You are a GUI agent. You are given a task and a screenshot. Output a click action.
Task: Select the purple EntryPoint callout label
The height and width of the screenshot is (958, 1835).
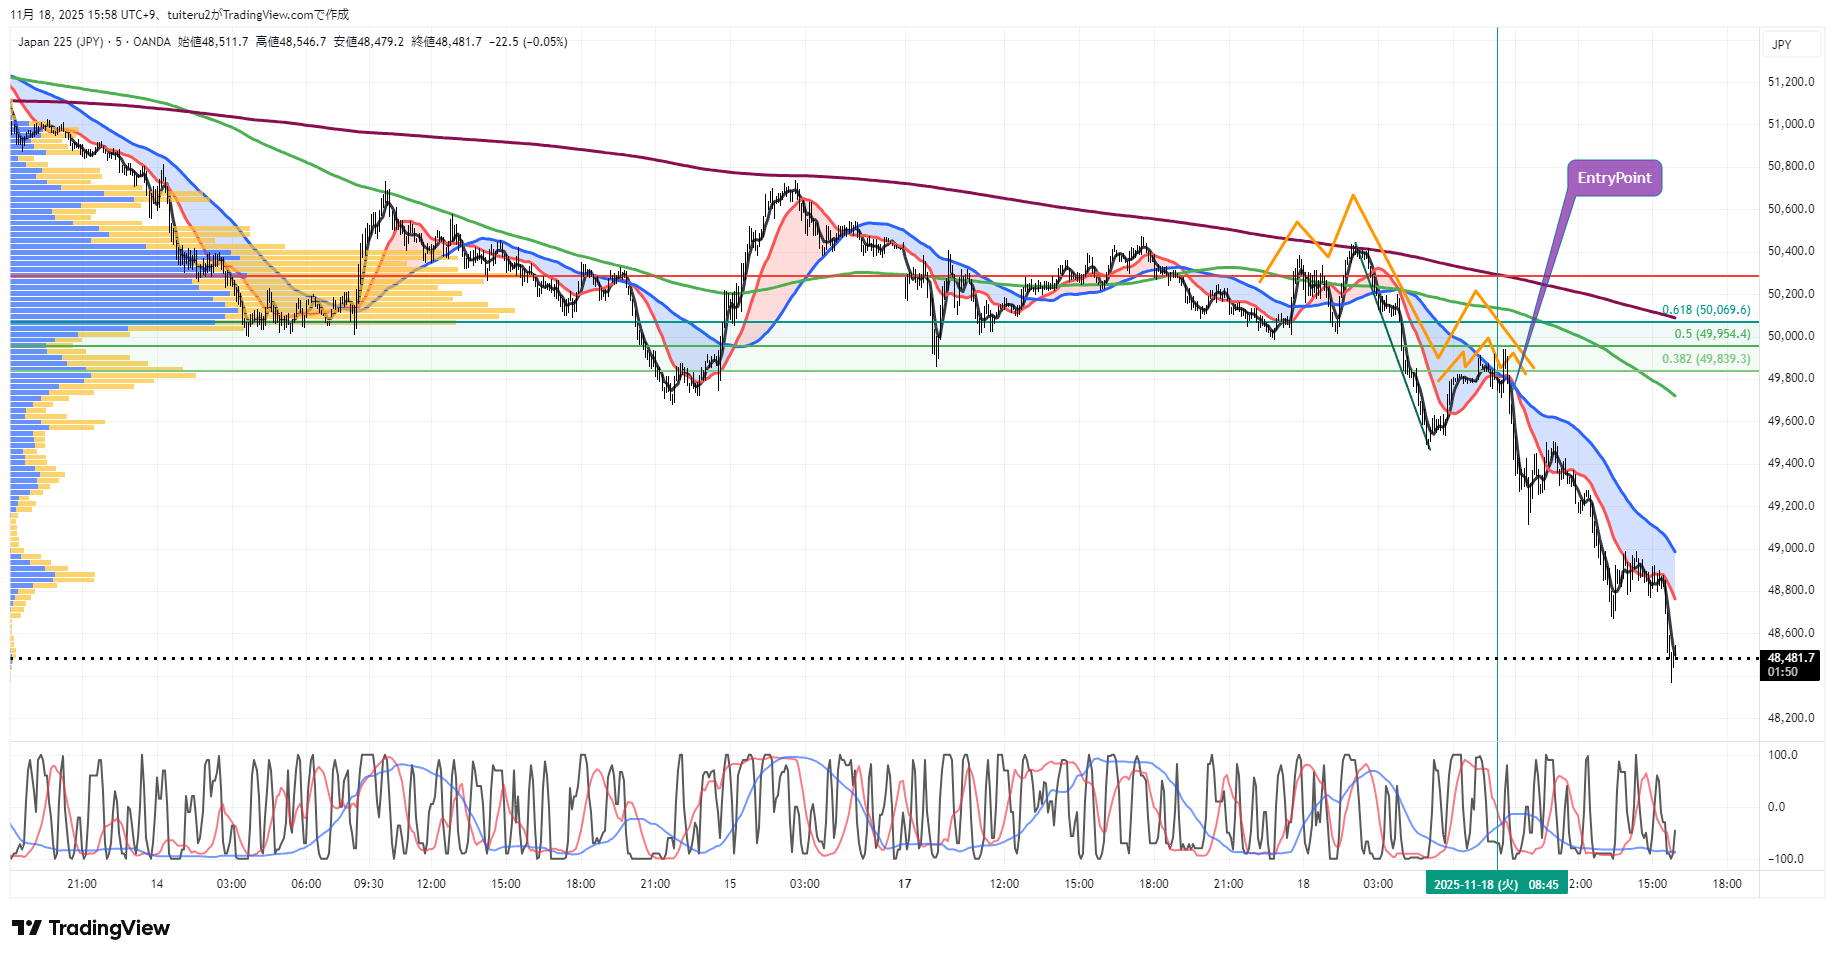1614,178
